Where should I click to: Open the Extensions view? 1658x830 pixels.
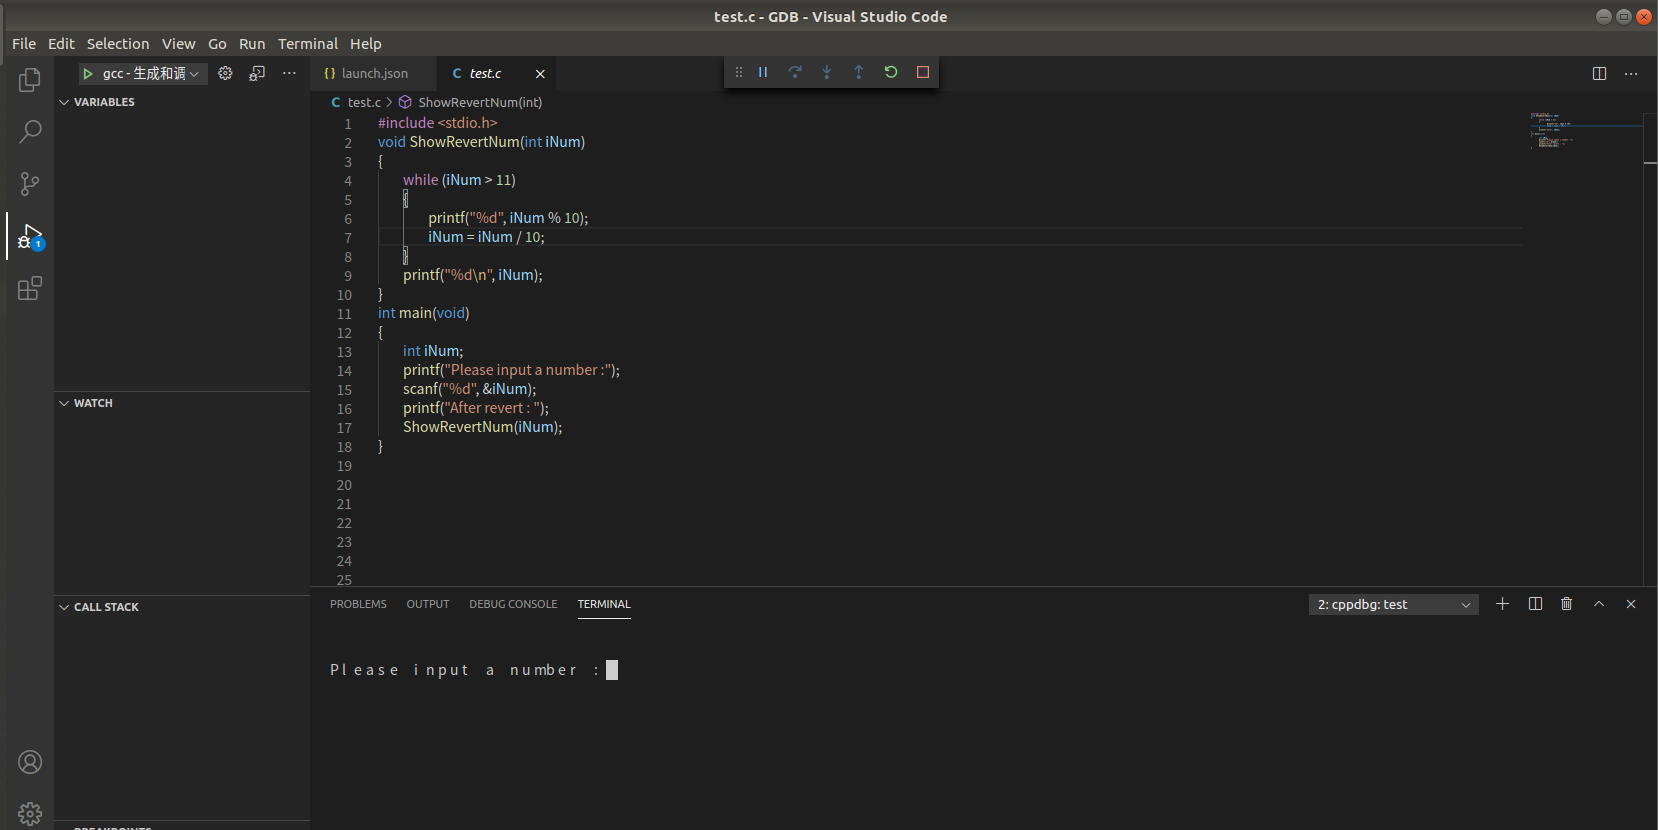coord(30,289)
